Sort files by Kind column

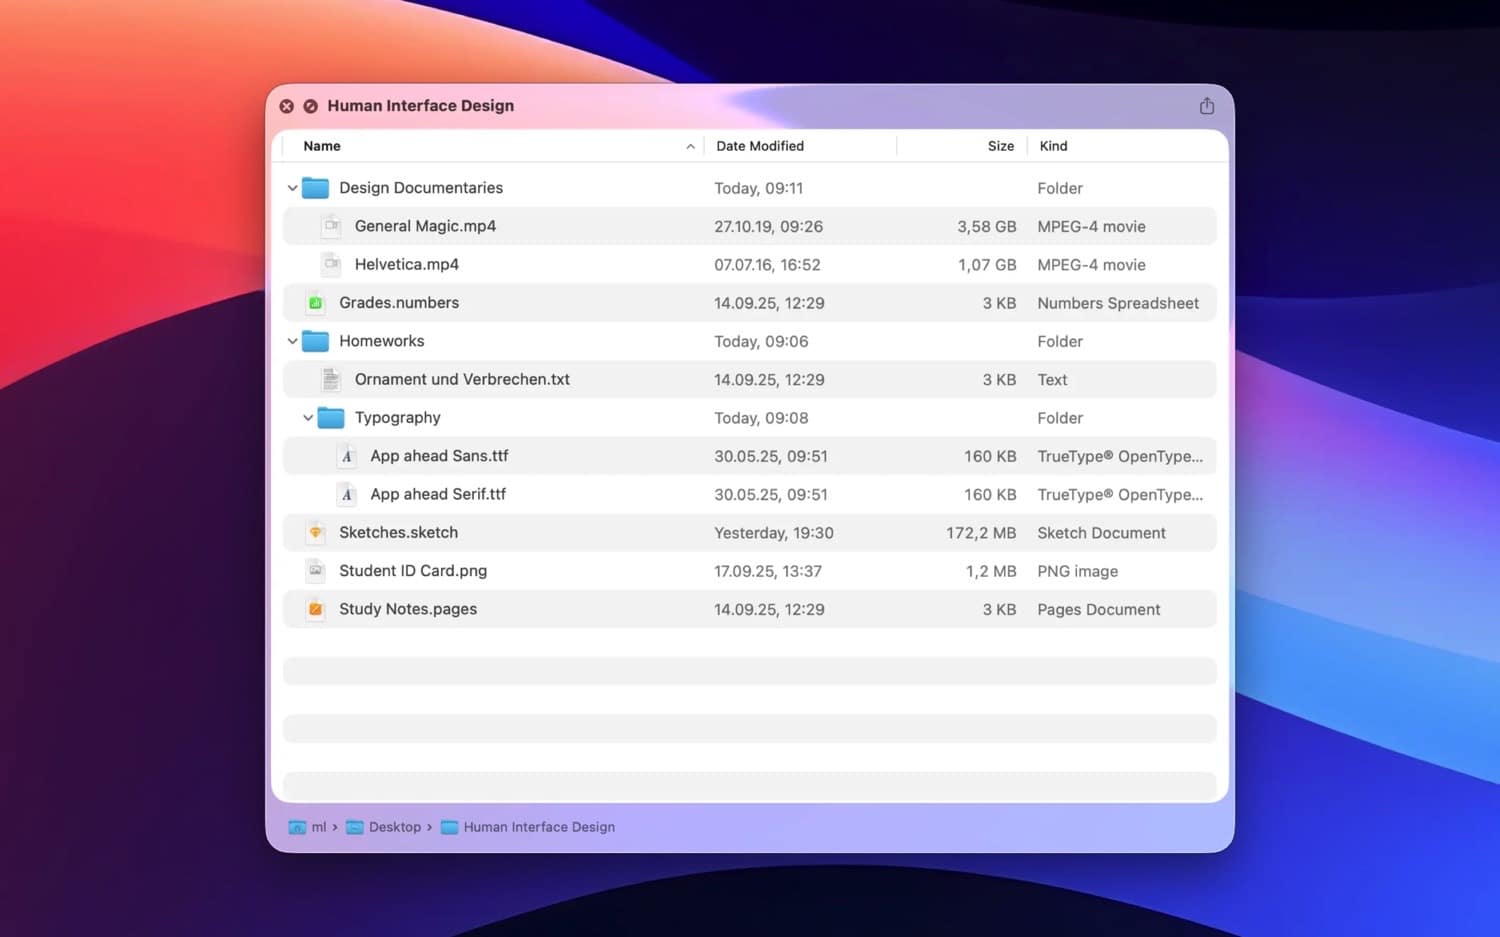[x=1053, y=146]
